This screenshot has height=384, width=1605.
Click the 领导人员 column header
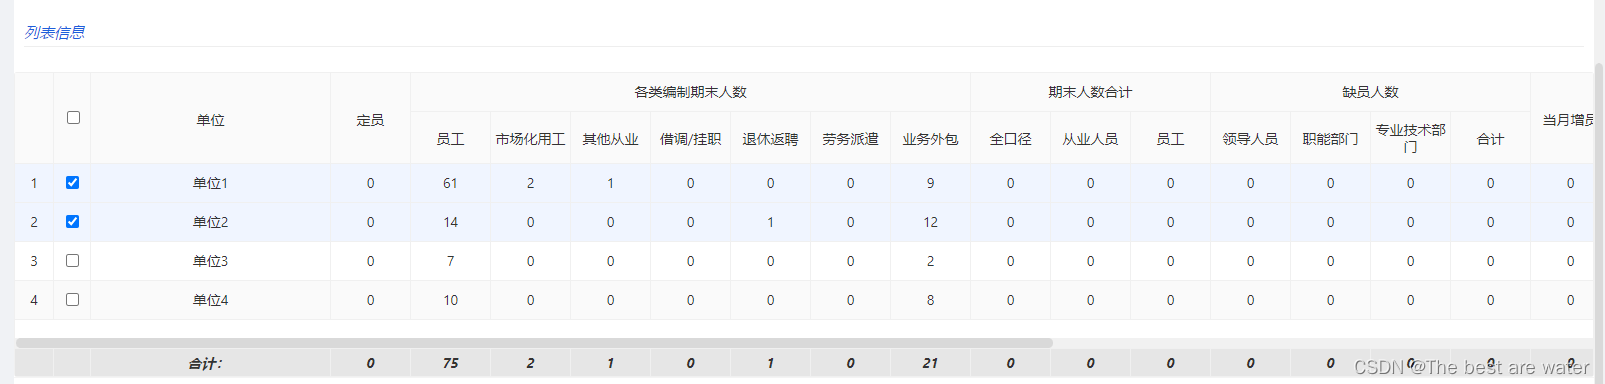(1250, 139)
